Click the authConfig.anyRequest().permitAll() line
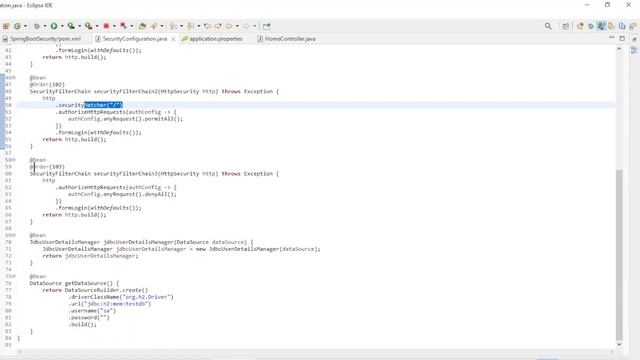Viewport: 640px width, 360px height. [x=125, y=119]
